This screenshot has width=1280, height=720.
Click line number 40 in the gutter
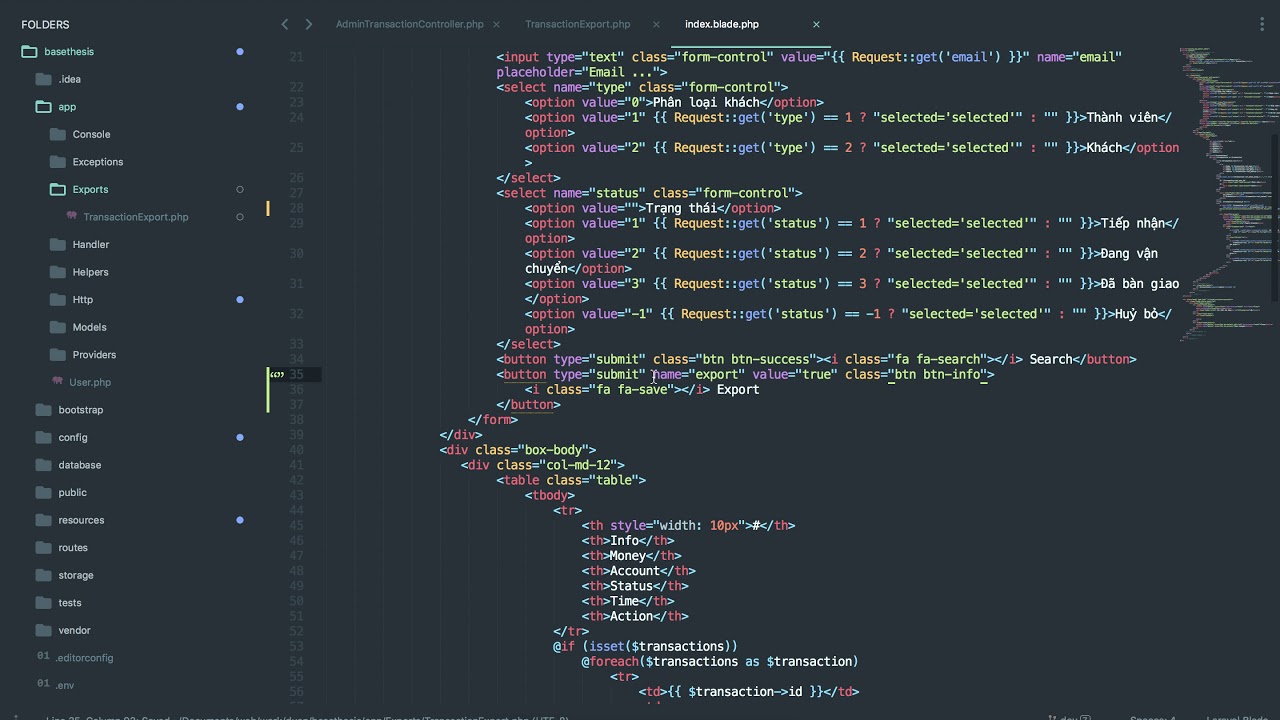point(296,450)
